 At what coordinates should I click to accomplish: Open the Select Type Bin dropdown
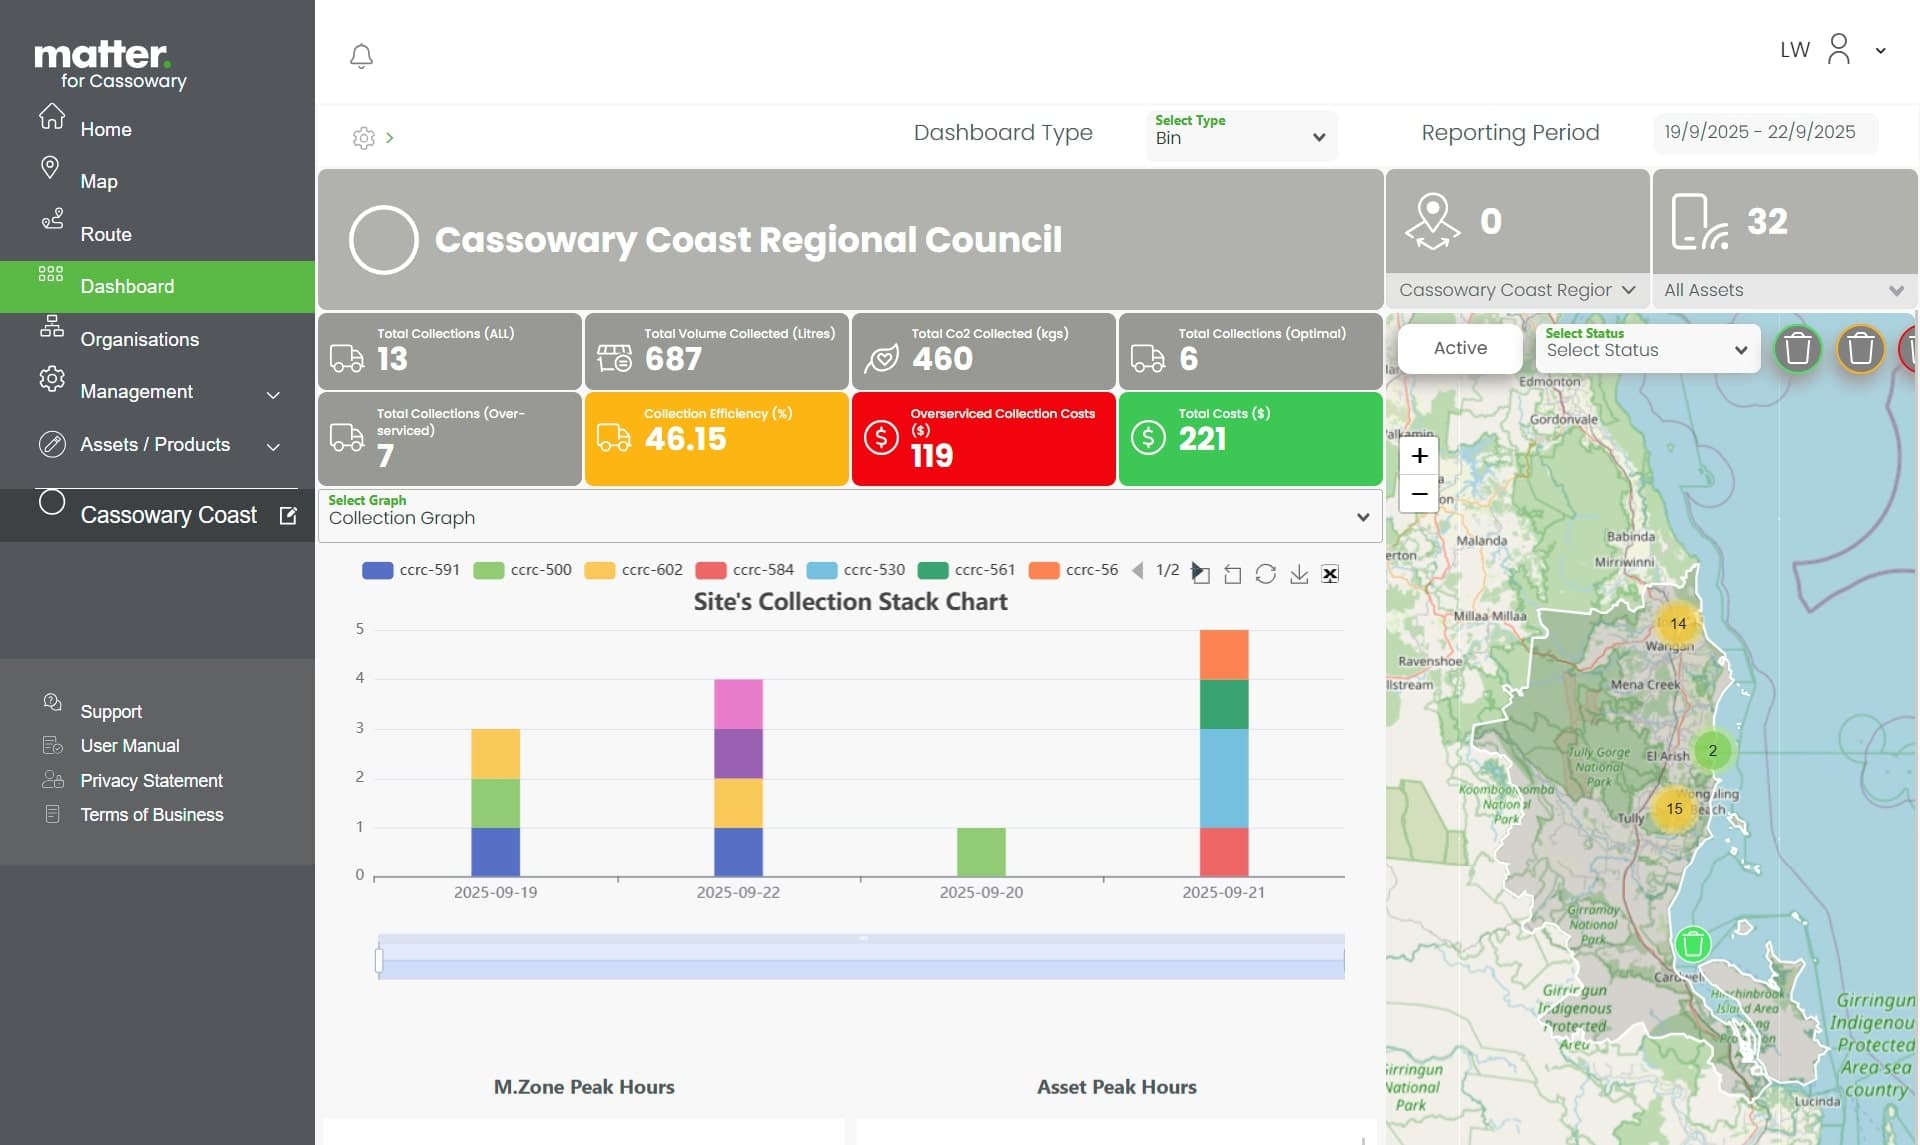pos(1240,136)
